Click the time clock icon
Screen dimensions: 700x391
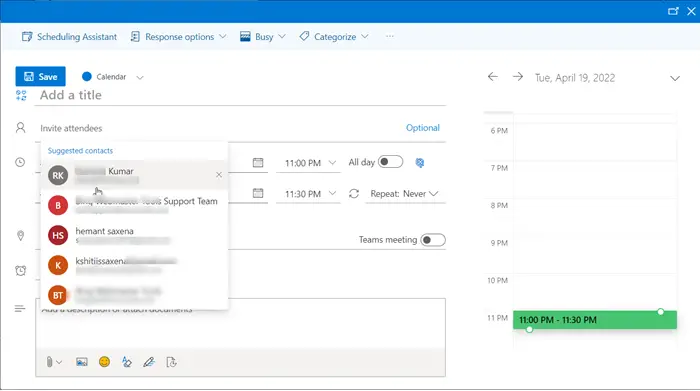[20, 162]
